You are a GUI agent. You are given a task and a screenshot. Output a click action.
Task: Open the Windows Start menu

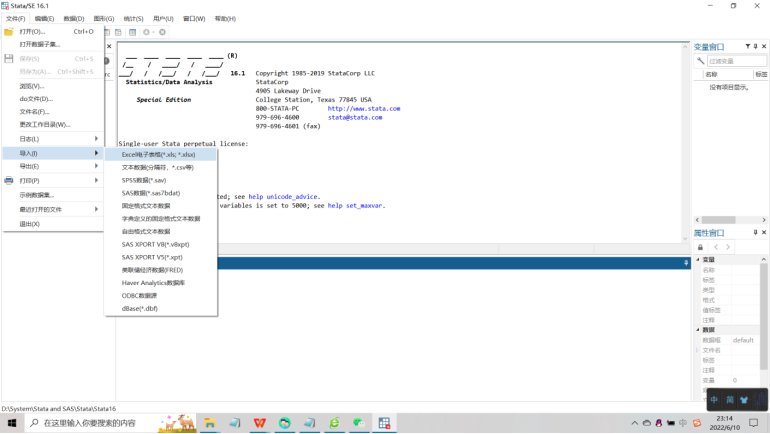[x=12, y=423]
